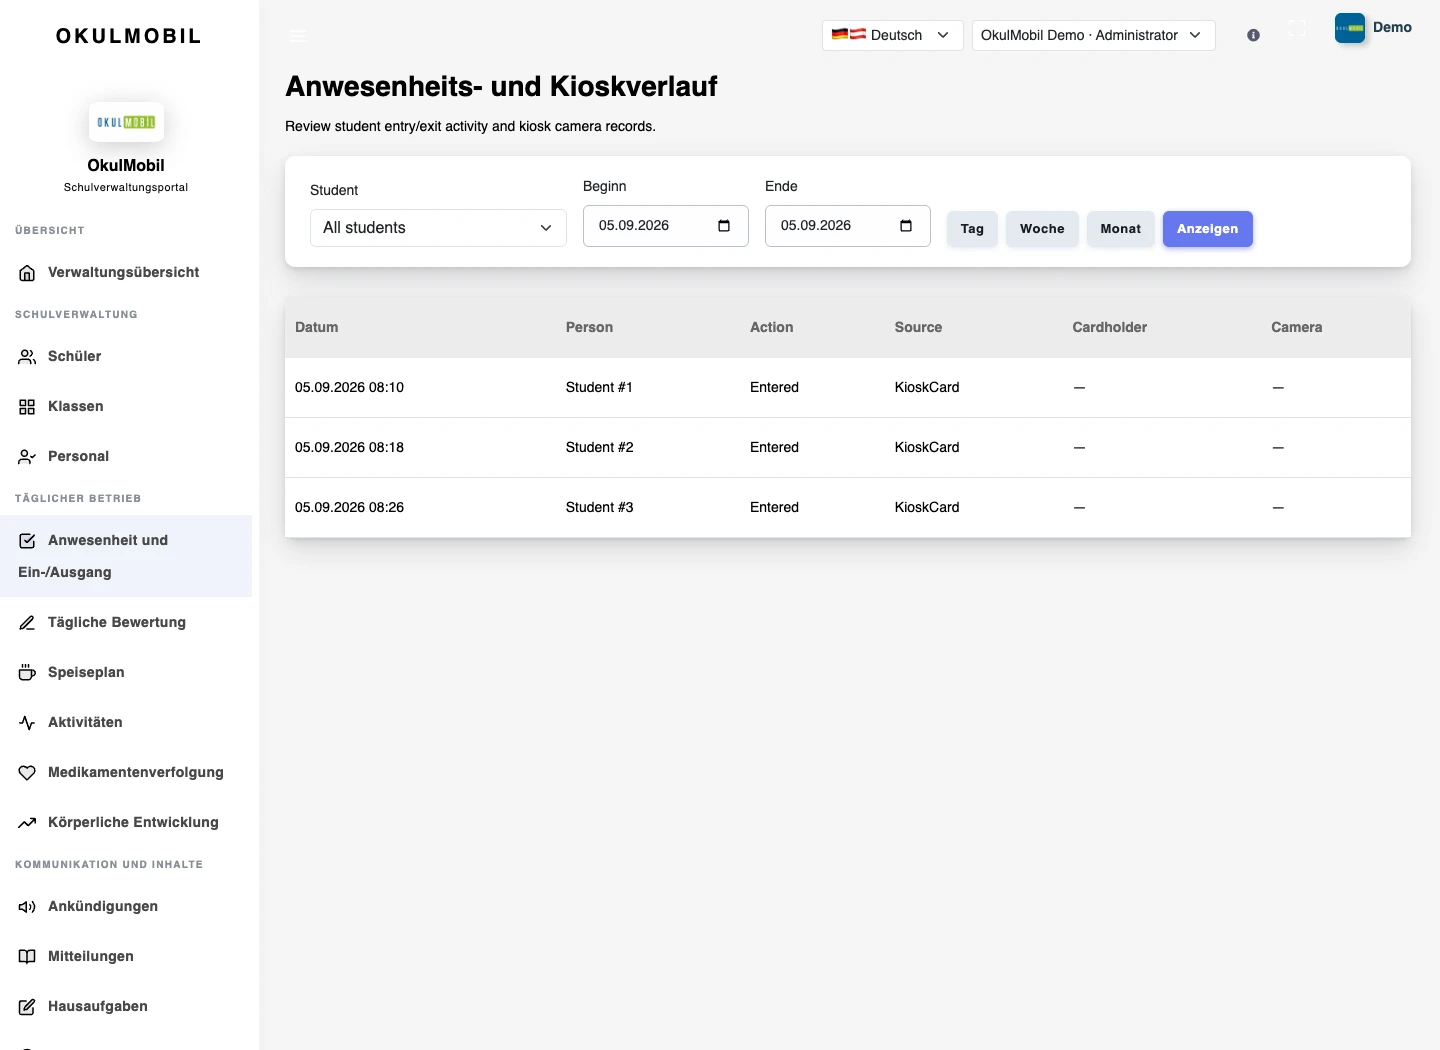The height and width of the screenshot is (1050, 1440).
Task: Click the people icon beside Schüler
Action: point(27,357)
